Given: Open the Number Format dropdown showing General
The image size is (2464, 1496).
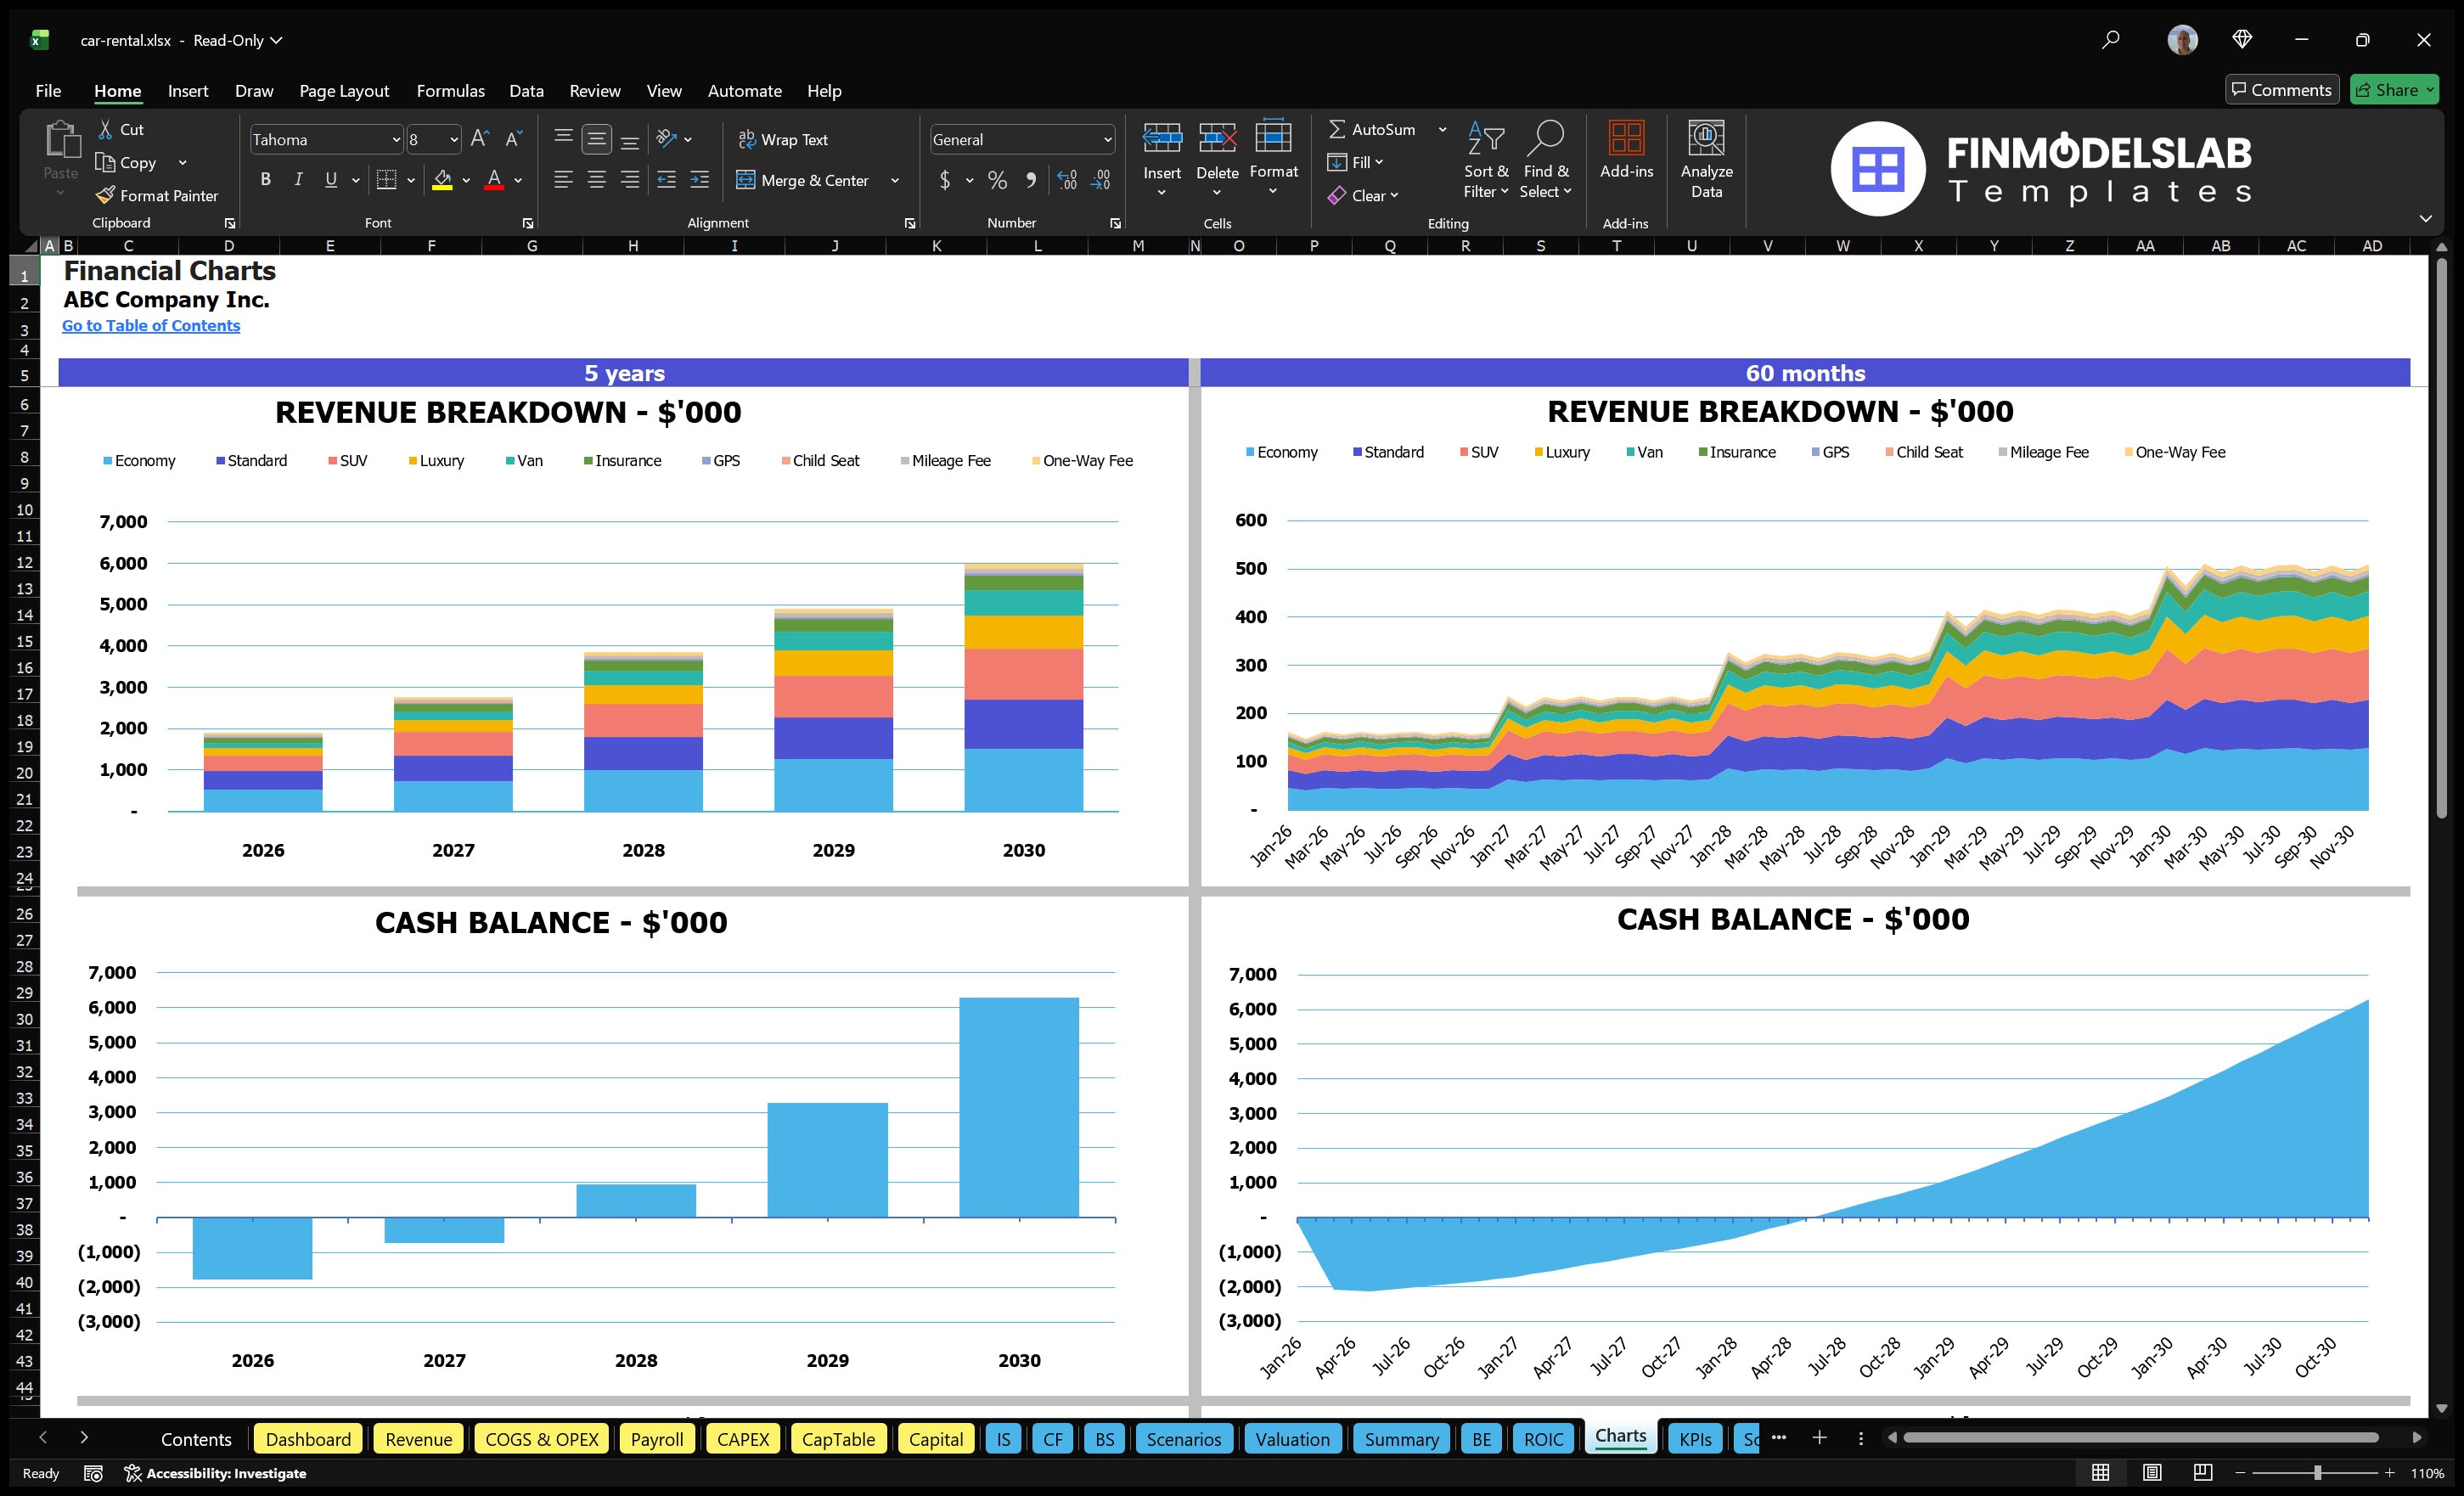Looking at the screenshot, I should pos(1107,139).
